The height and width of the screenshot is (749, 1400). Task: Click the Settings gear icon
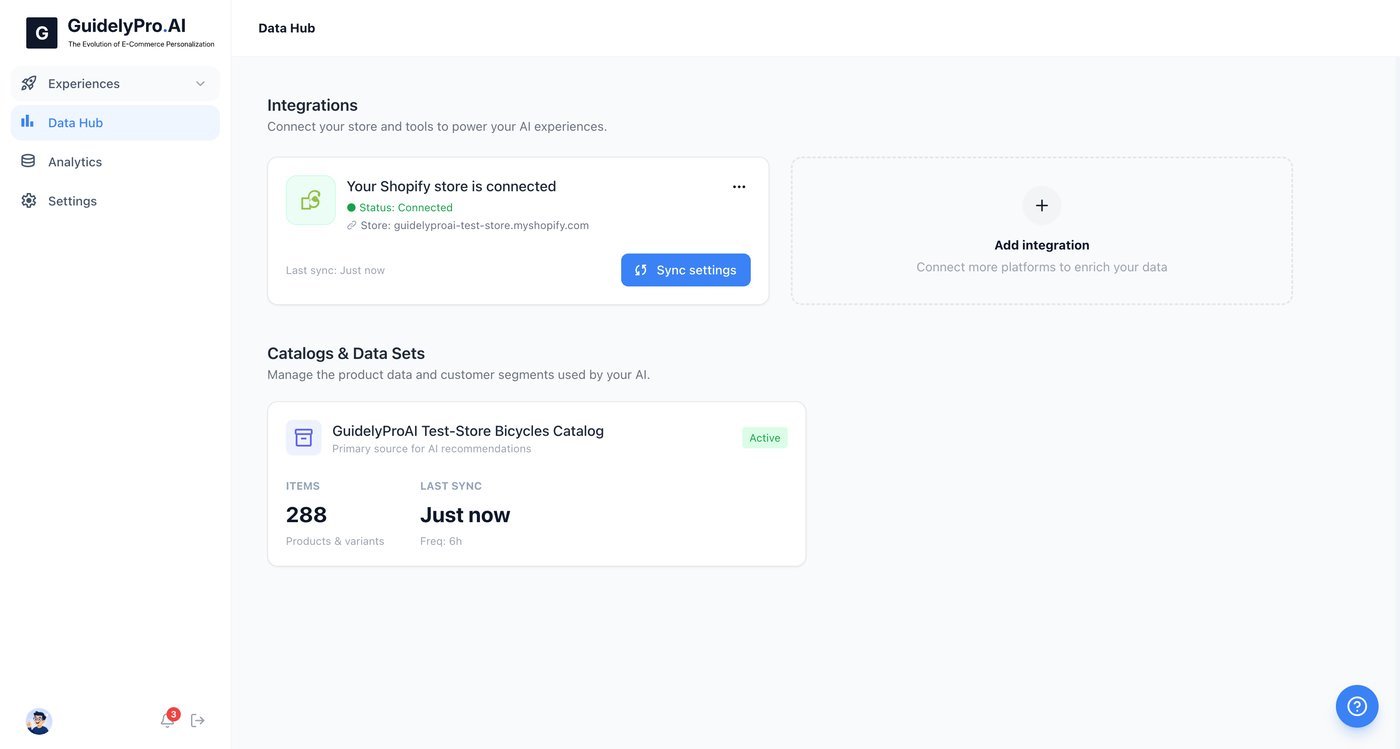[x=28, y=200]
